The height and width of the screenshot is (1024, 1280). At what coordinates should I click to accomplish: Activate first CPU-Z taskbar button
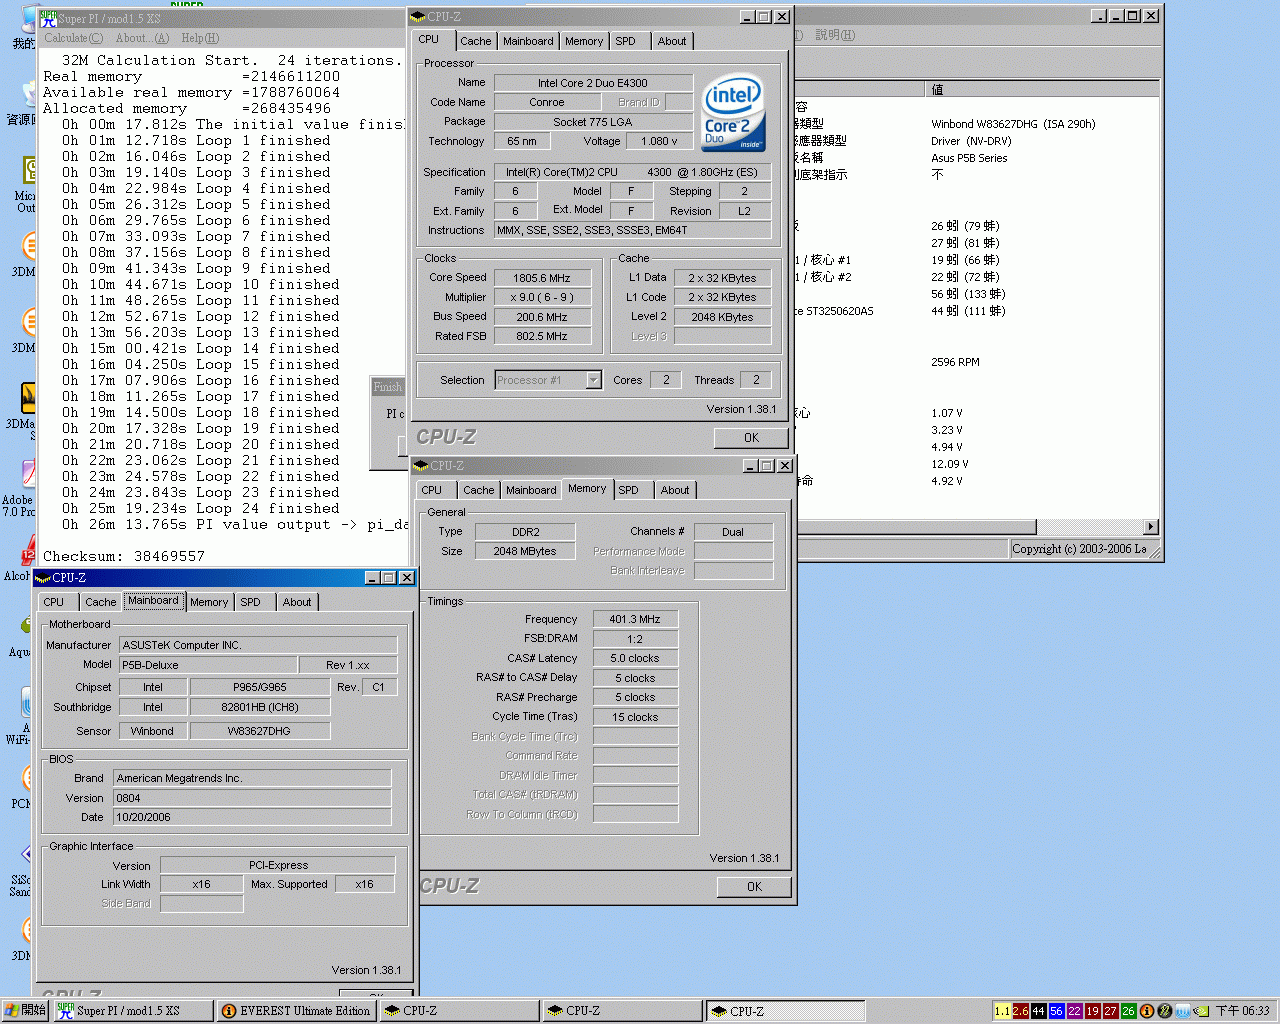coord(459,1011)
